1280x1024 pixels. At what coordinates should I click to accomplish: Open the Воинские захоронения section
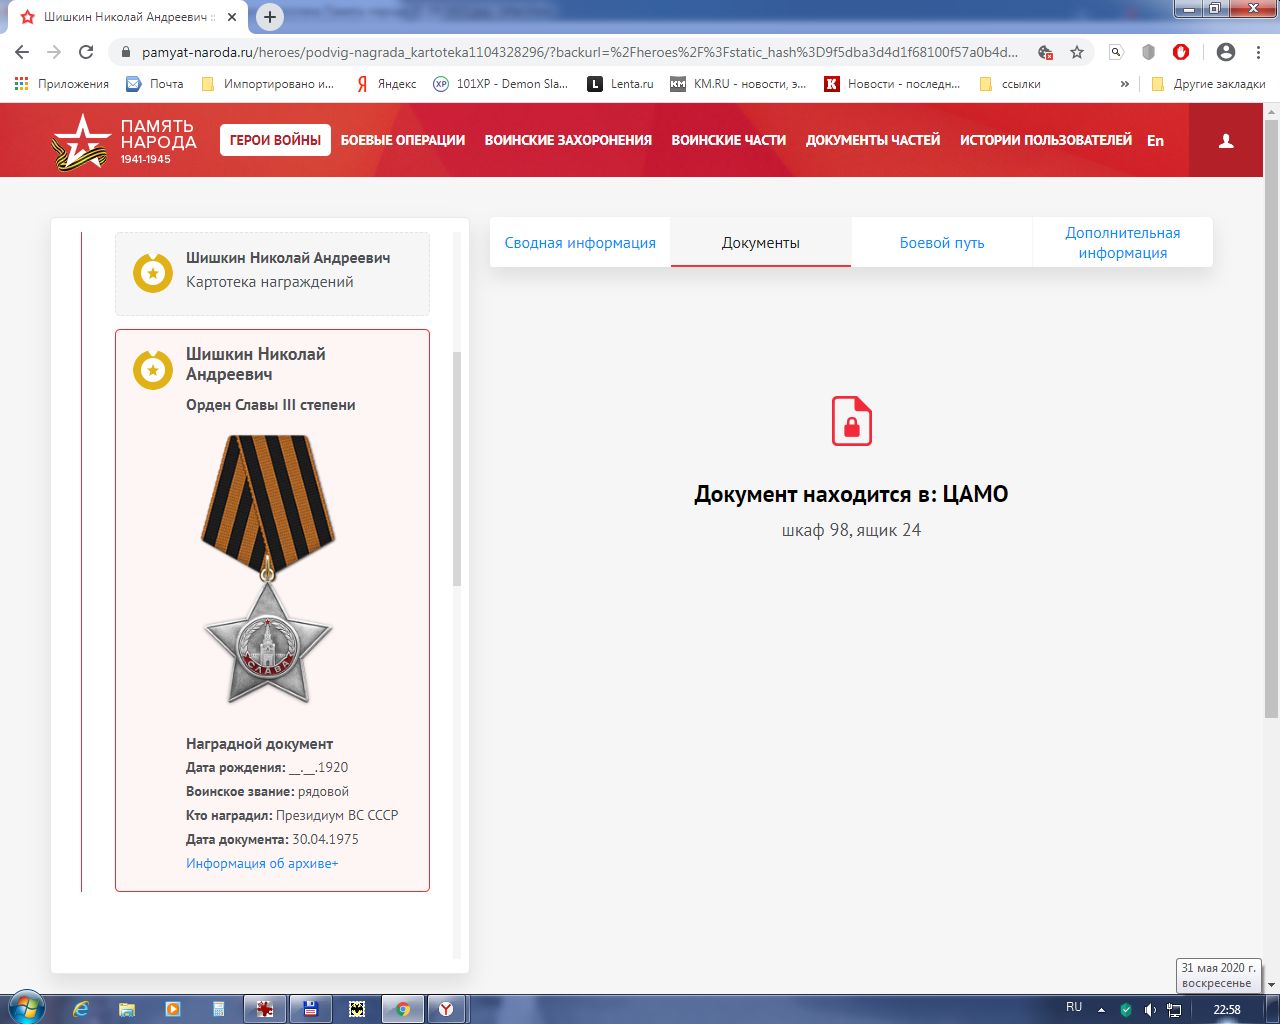pos(568,140)
